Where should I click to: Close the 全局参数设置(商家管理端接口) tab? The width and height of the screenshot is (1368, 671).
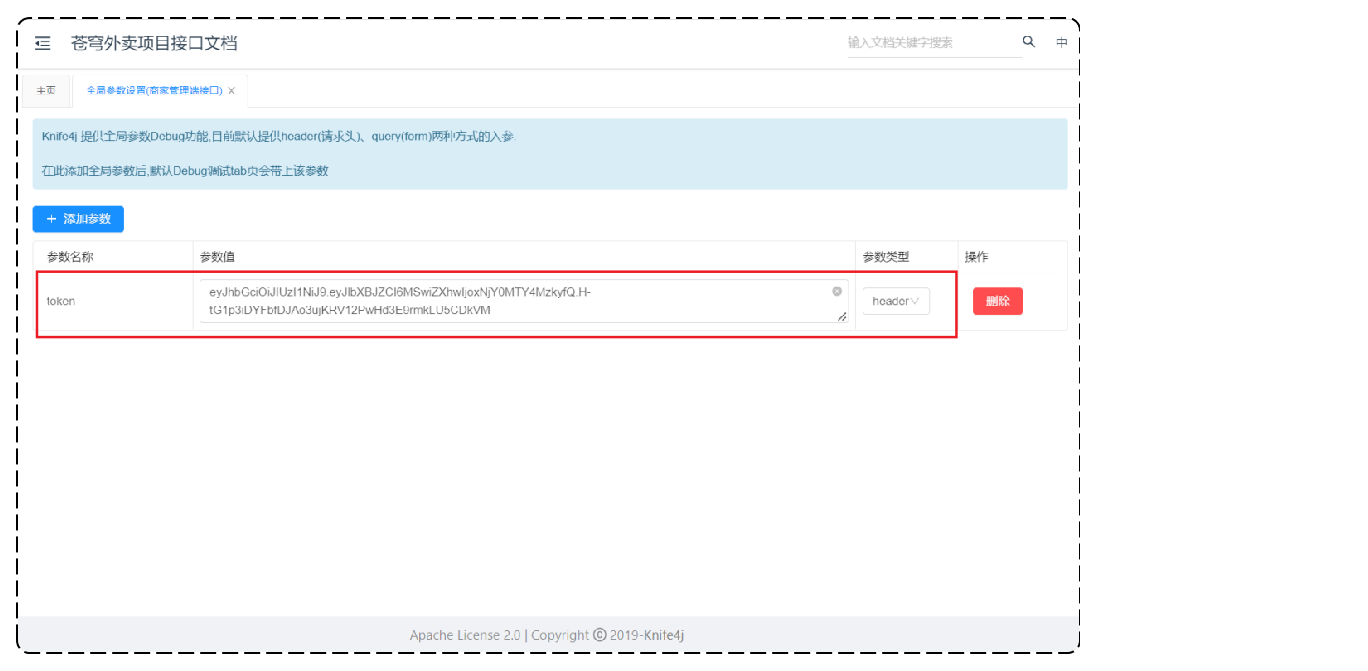(x=230, y=89)
